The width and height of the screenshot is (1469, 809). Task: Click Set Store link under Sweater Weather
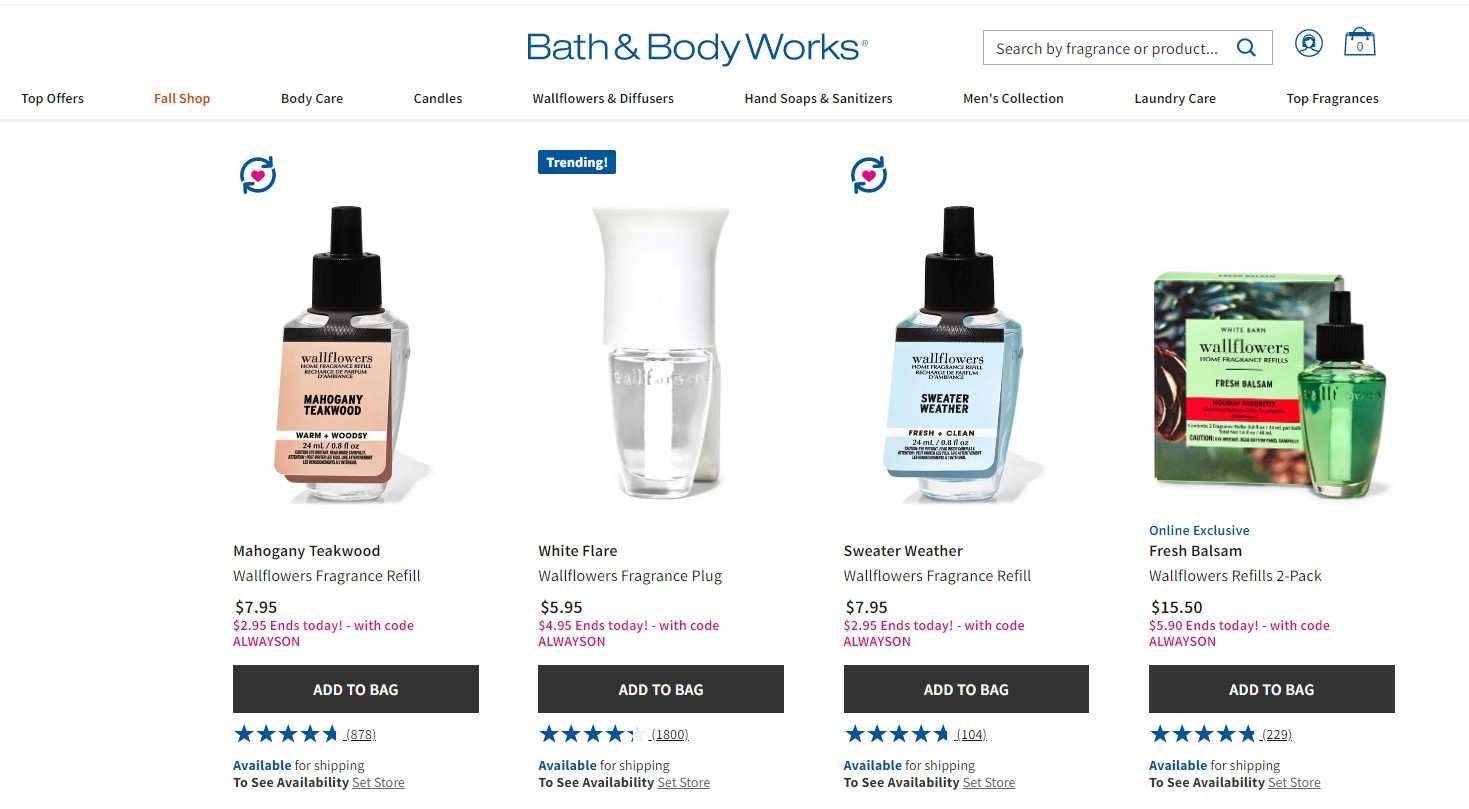click(989, 783)
